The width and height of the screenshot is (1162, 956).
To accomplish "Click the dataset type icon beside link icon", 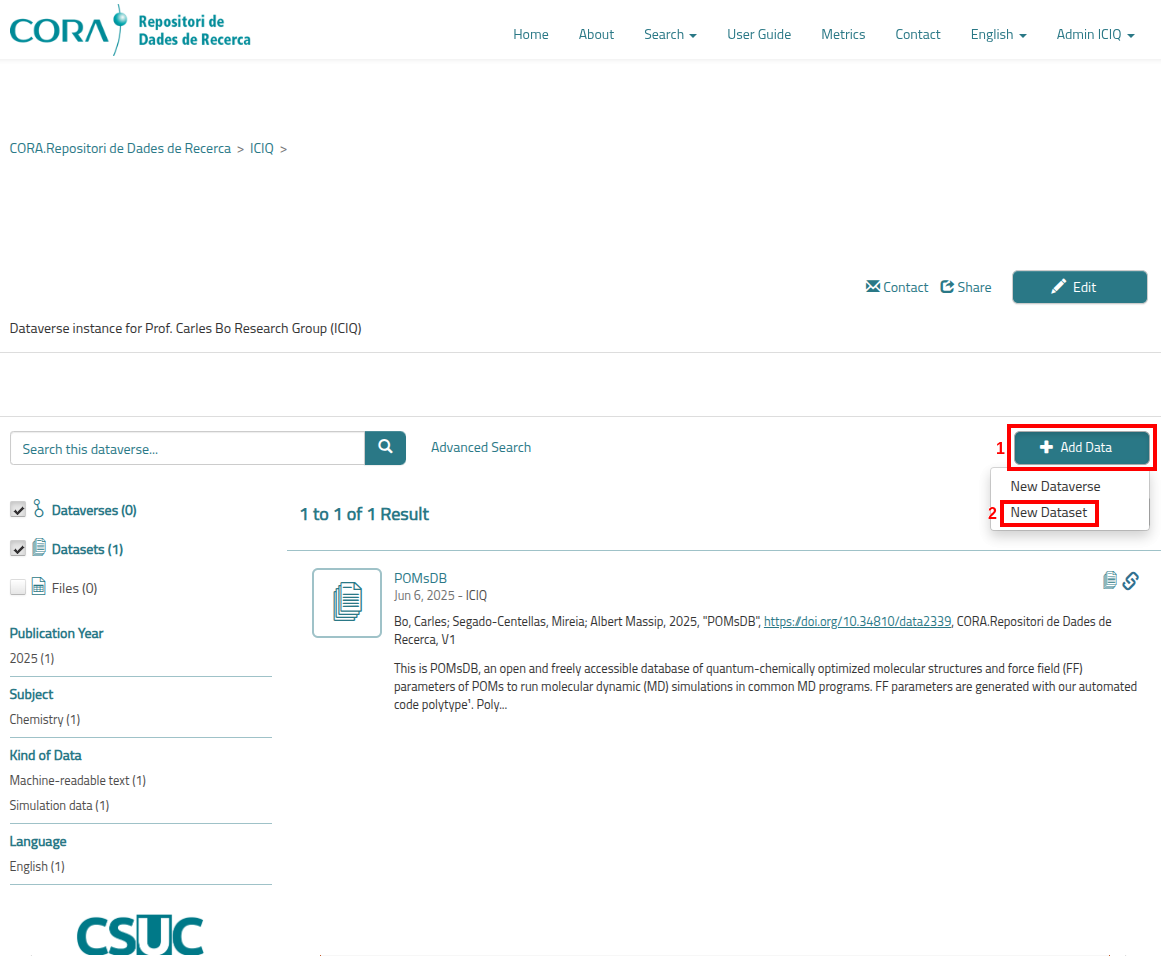I will (1109, 581).
